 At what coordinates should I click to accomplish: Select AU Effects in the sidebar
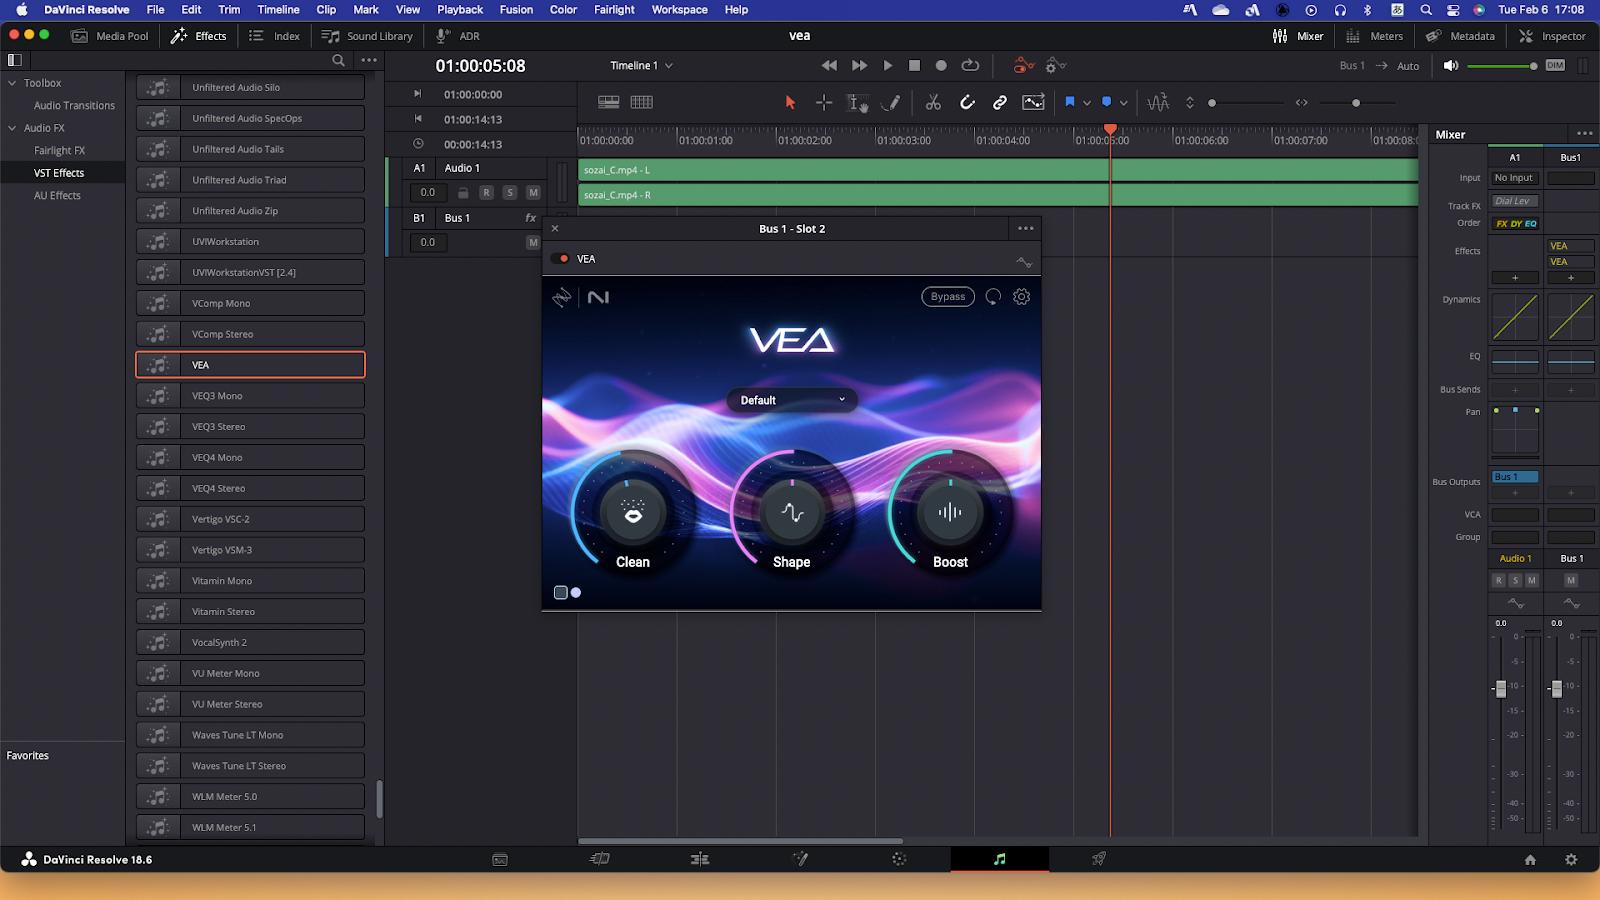(x=57, y=195)
